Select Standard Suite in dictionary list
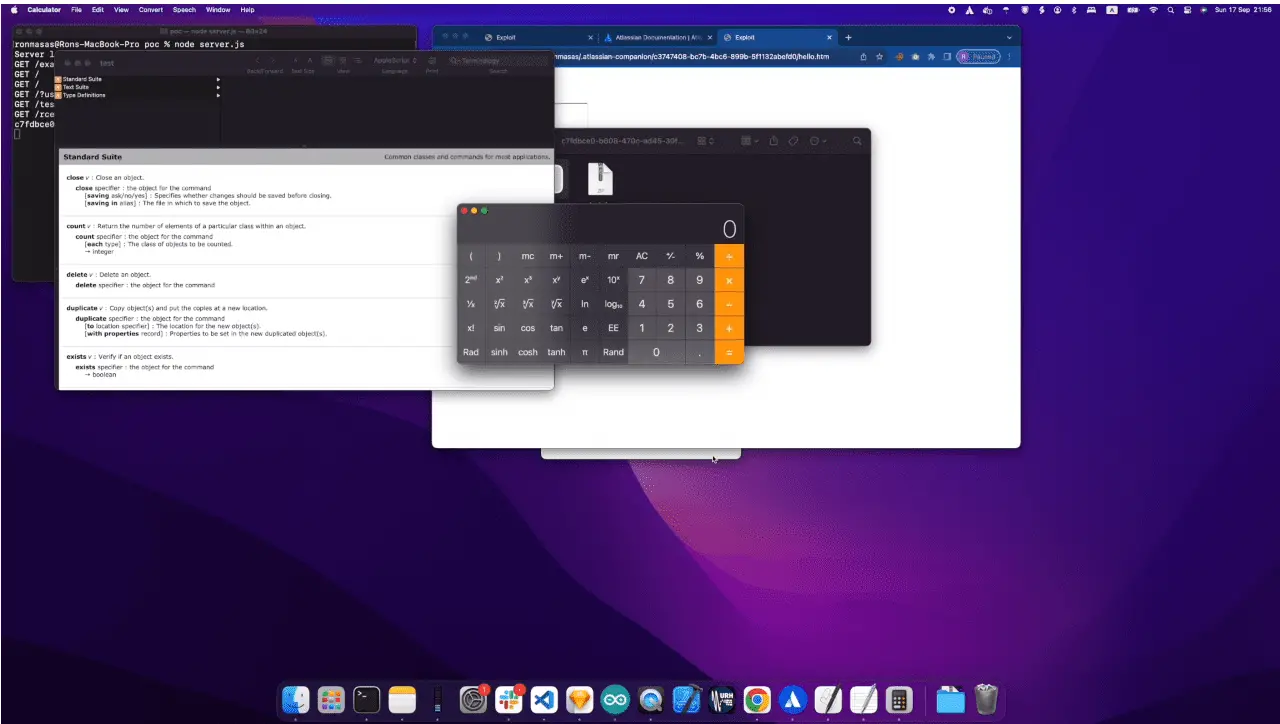This screenshot has width=1280, height=724. pyautogui.click(x=82, y=79)
